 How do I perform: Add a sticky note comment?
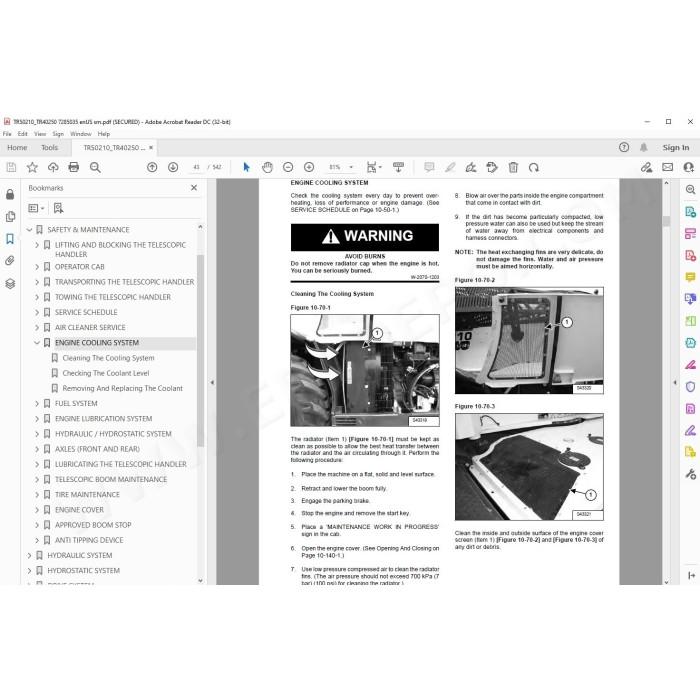[429, 167]
